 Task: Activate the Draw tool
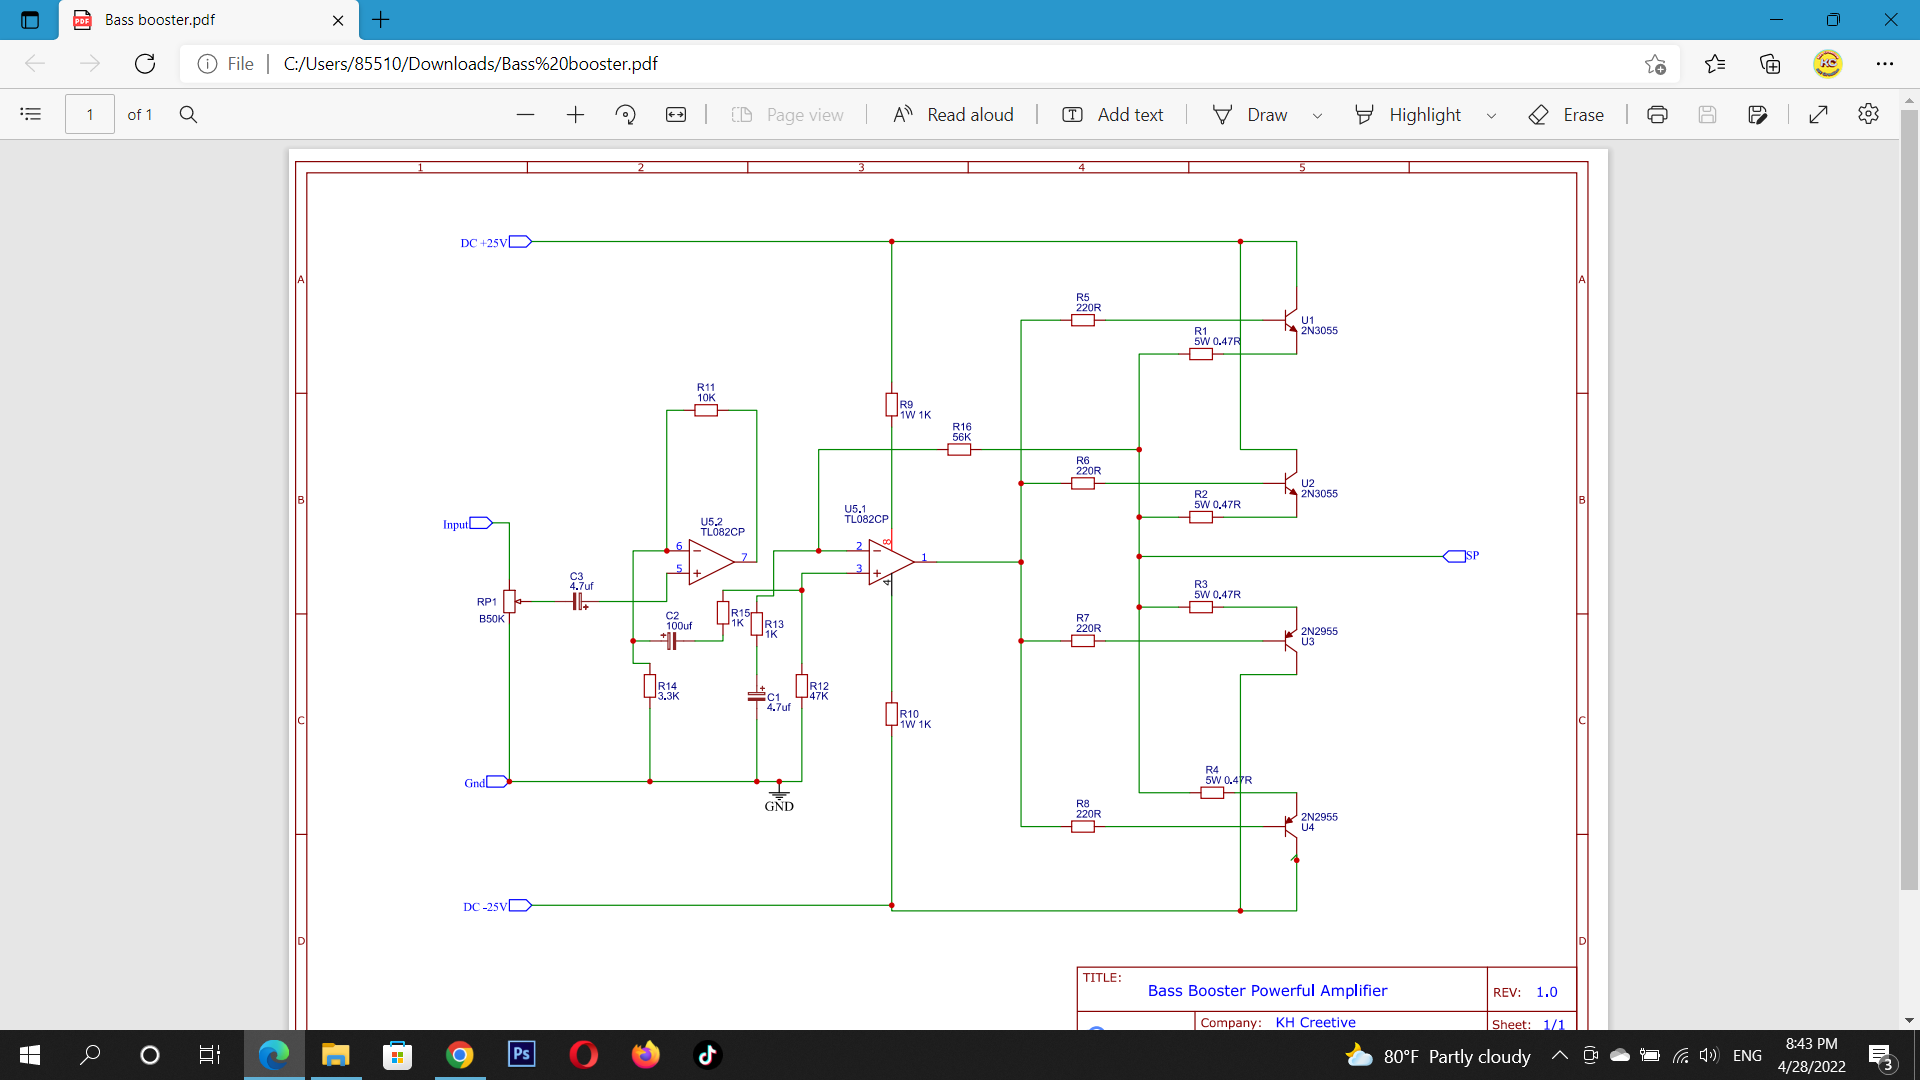point(1250,114)
